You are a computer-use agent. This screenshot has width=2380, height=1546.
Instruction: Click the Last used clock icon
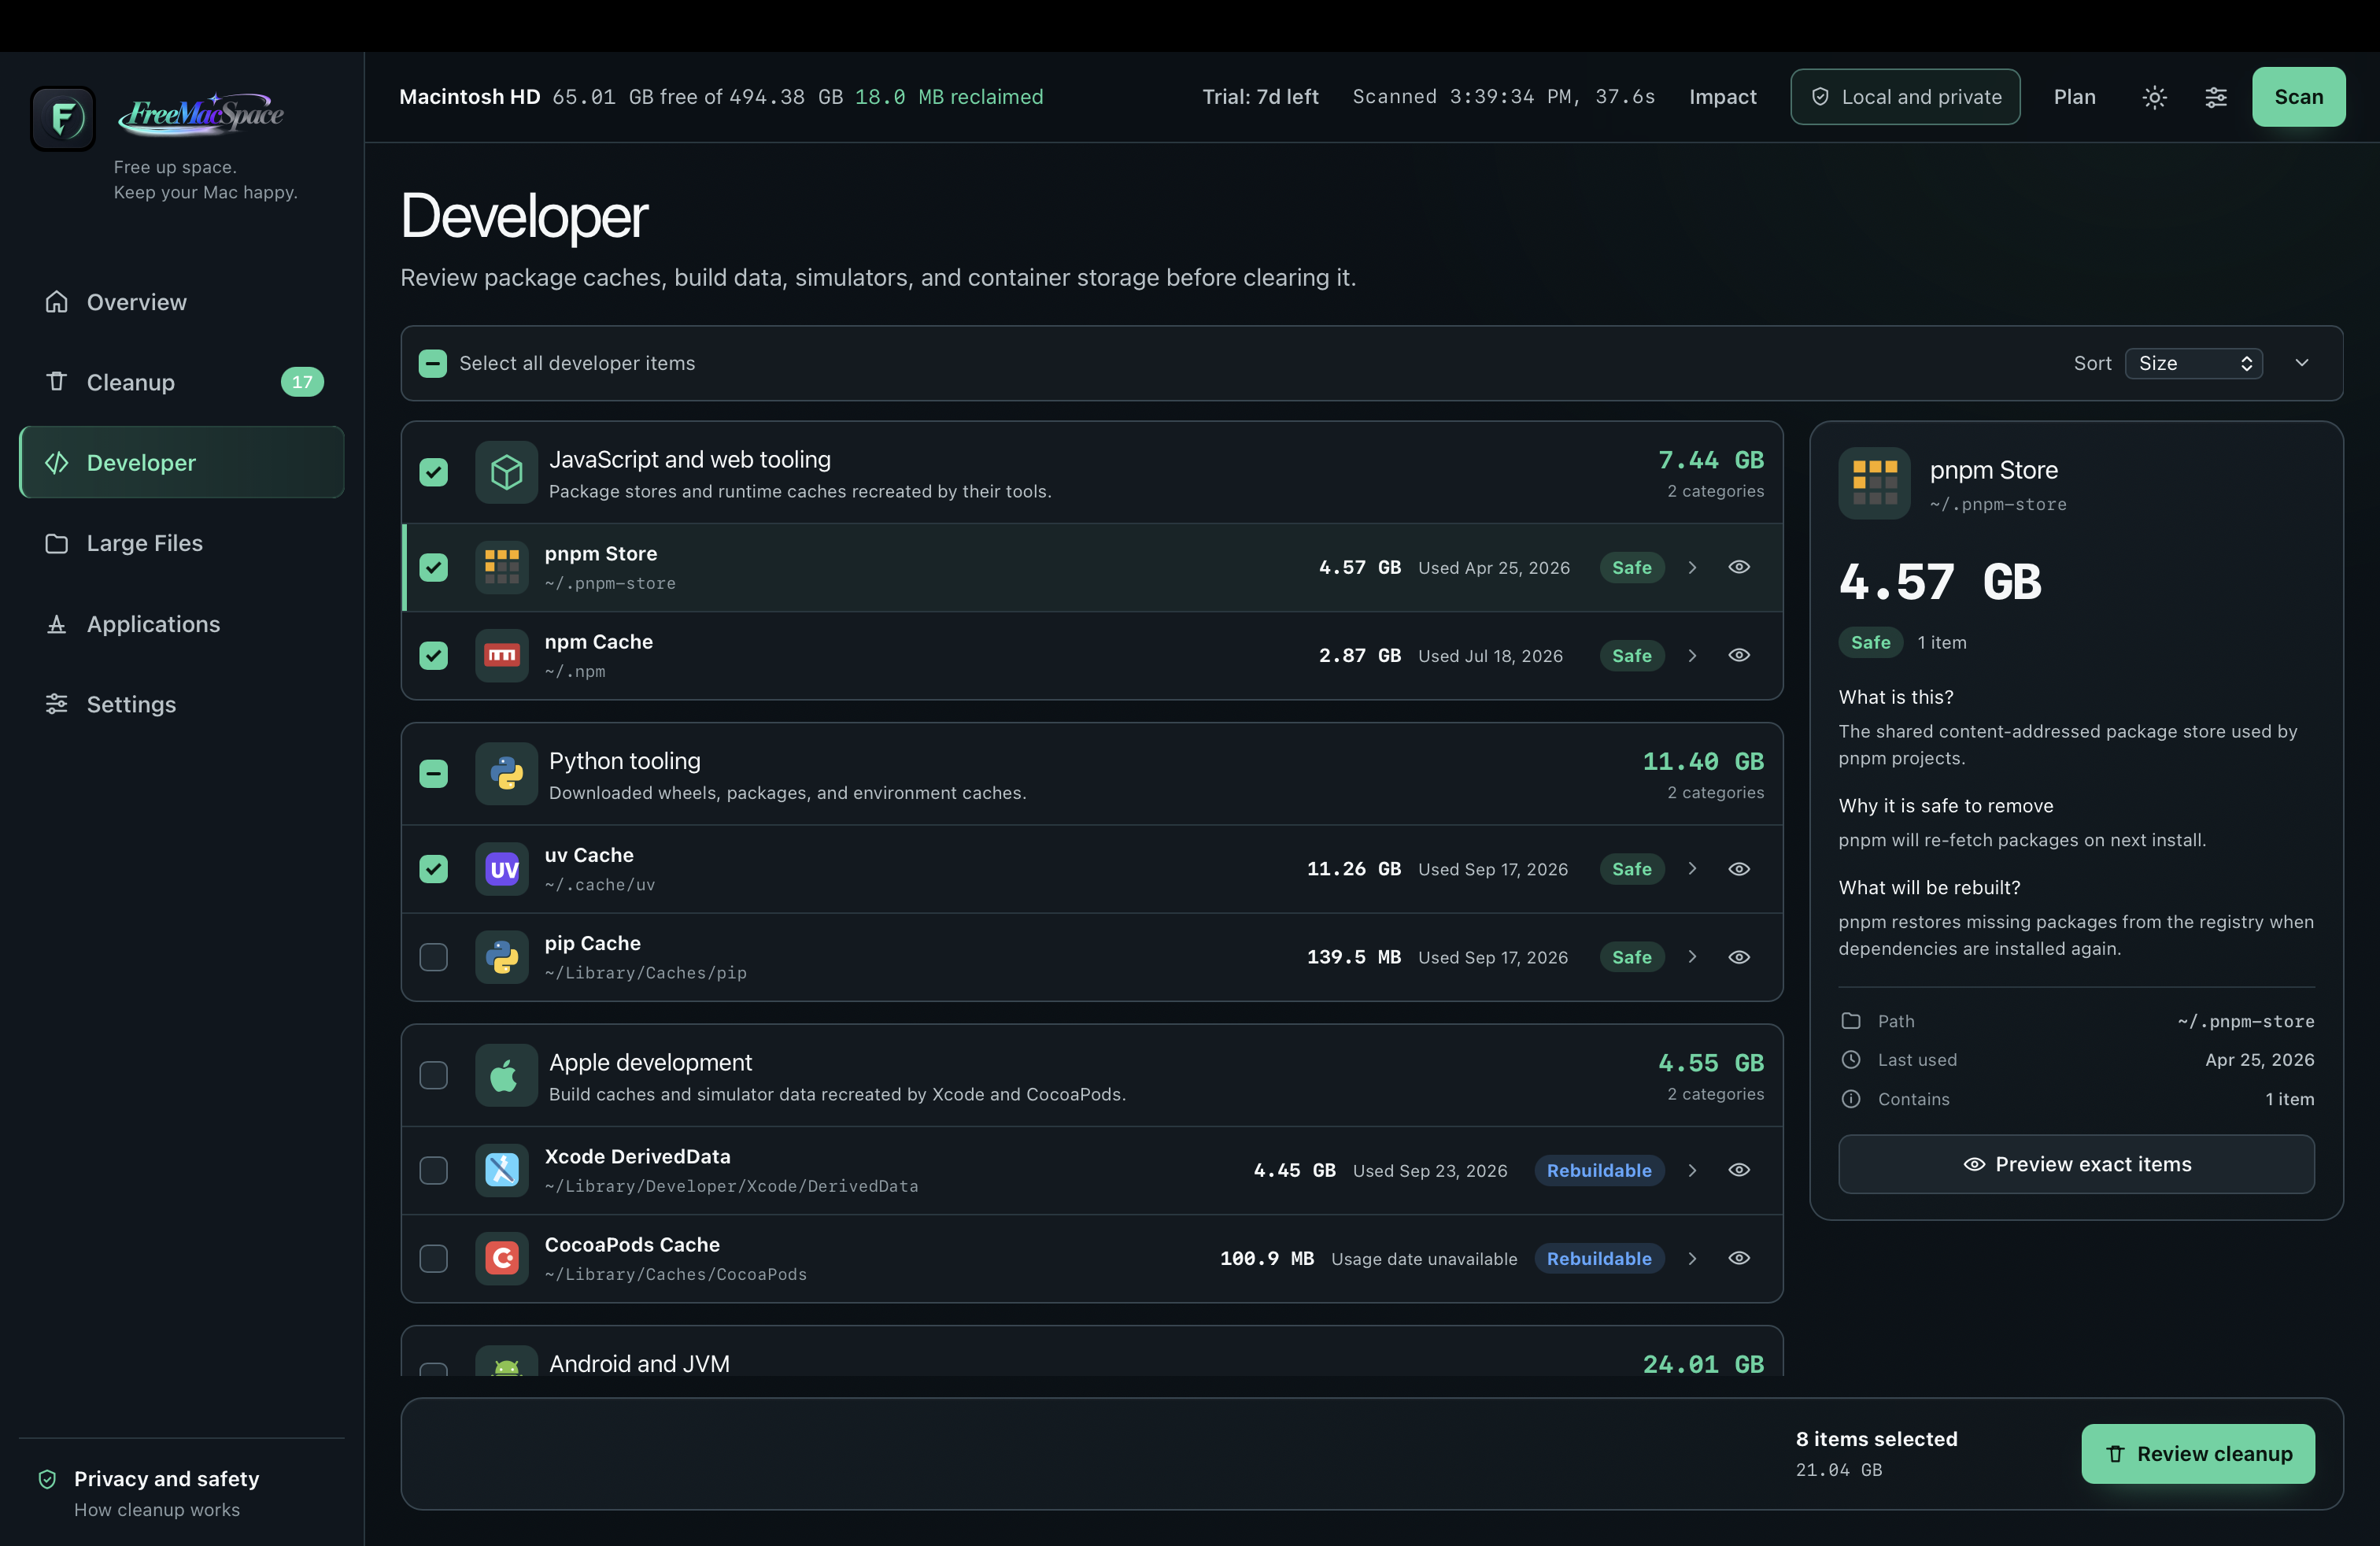coord(1851,1060)
